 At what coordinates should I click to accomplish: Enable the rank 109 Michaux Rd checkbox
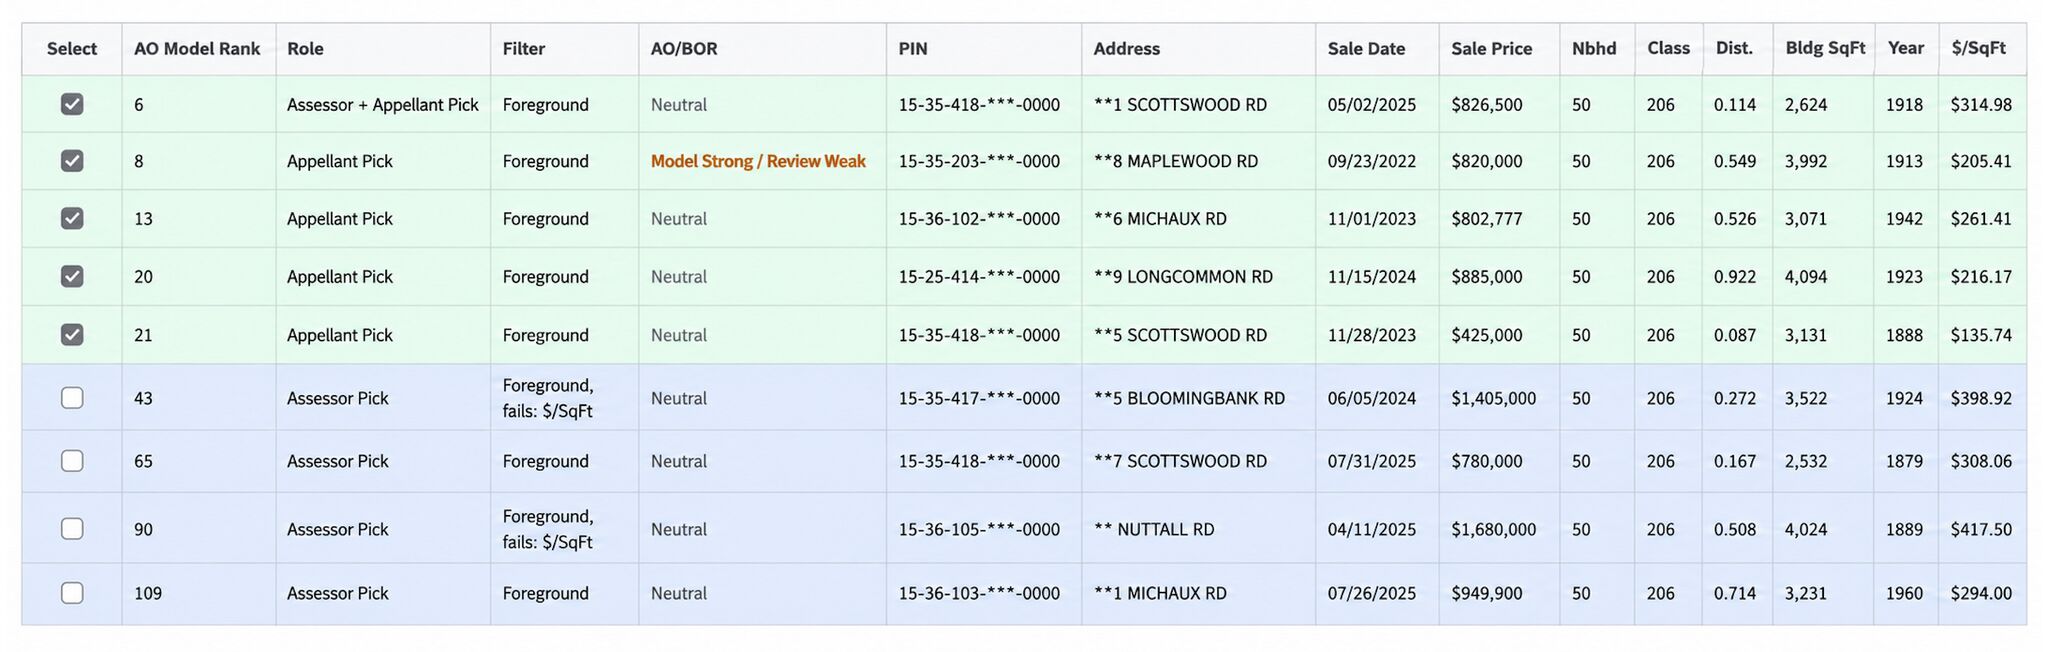(x=72, y=593)
